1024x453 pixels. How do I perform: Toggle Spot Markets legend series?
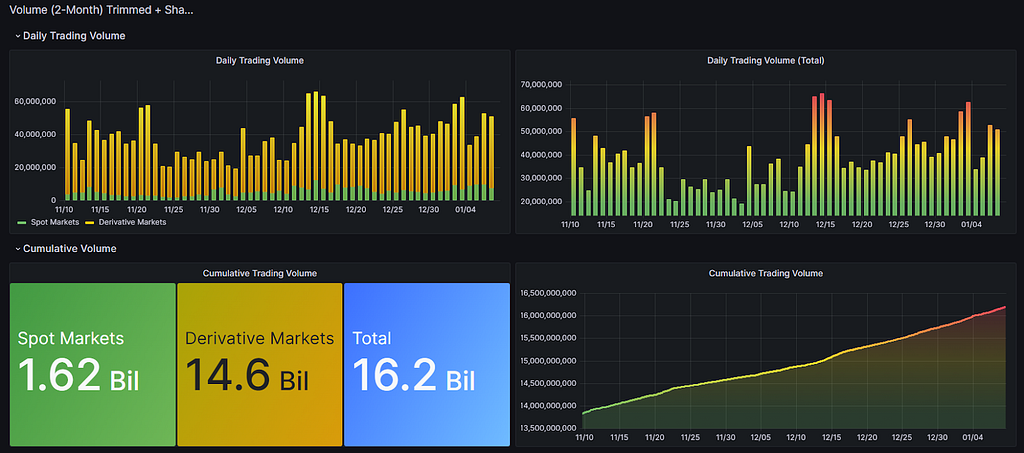(48, 222)
